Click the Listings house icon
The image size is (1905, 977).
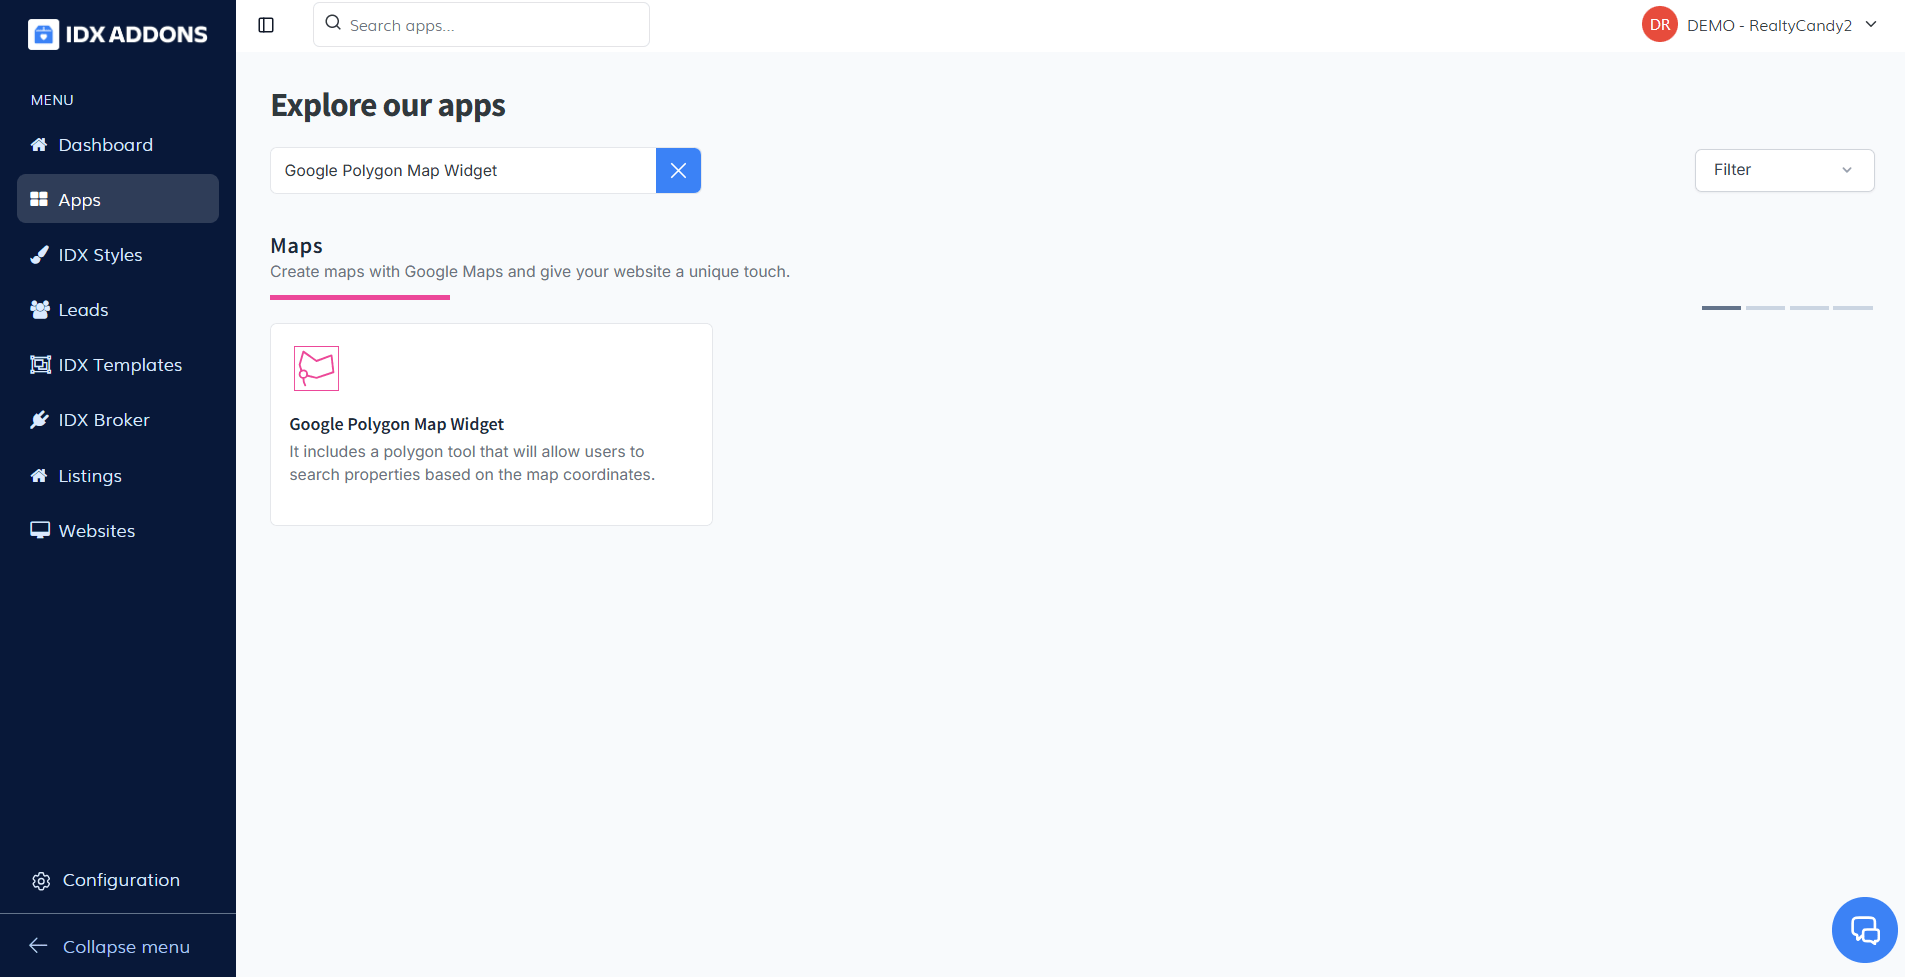40,476
